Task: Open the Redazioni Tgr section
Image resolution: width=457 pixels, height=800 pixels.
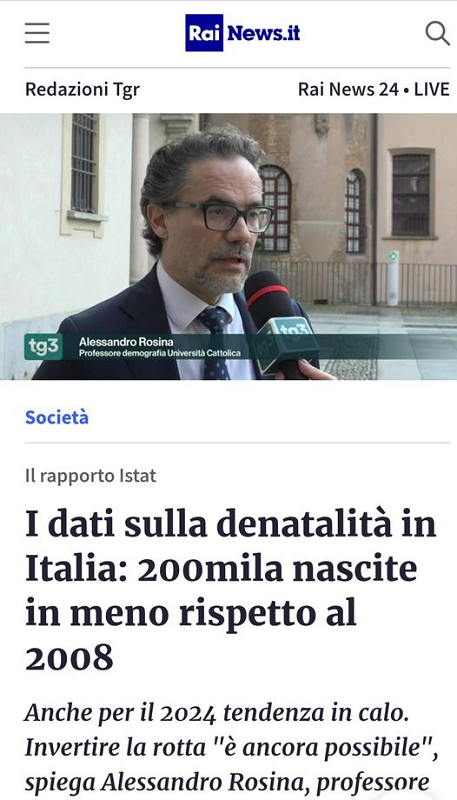Action: point(82,89)
